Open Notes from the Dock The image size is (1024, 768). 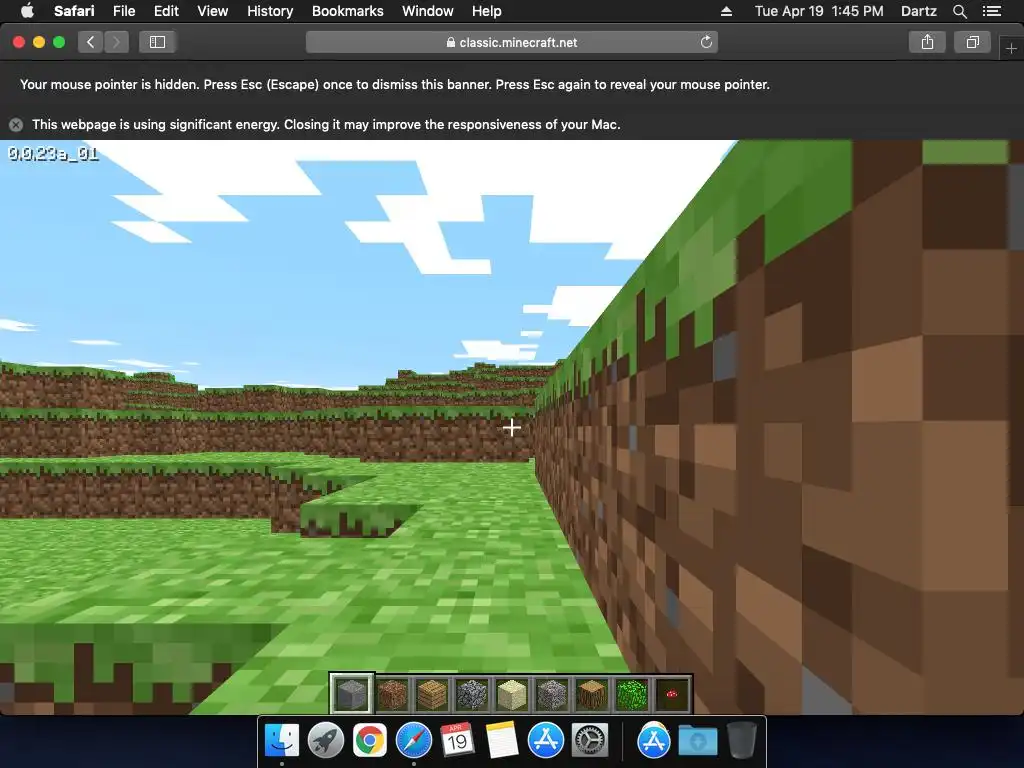(x=502, y=741)
